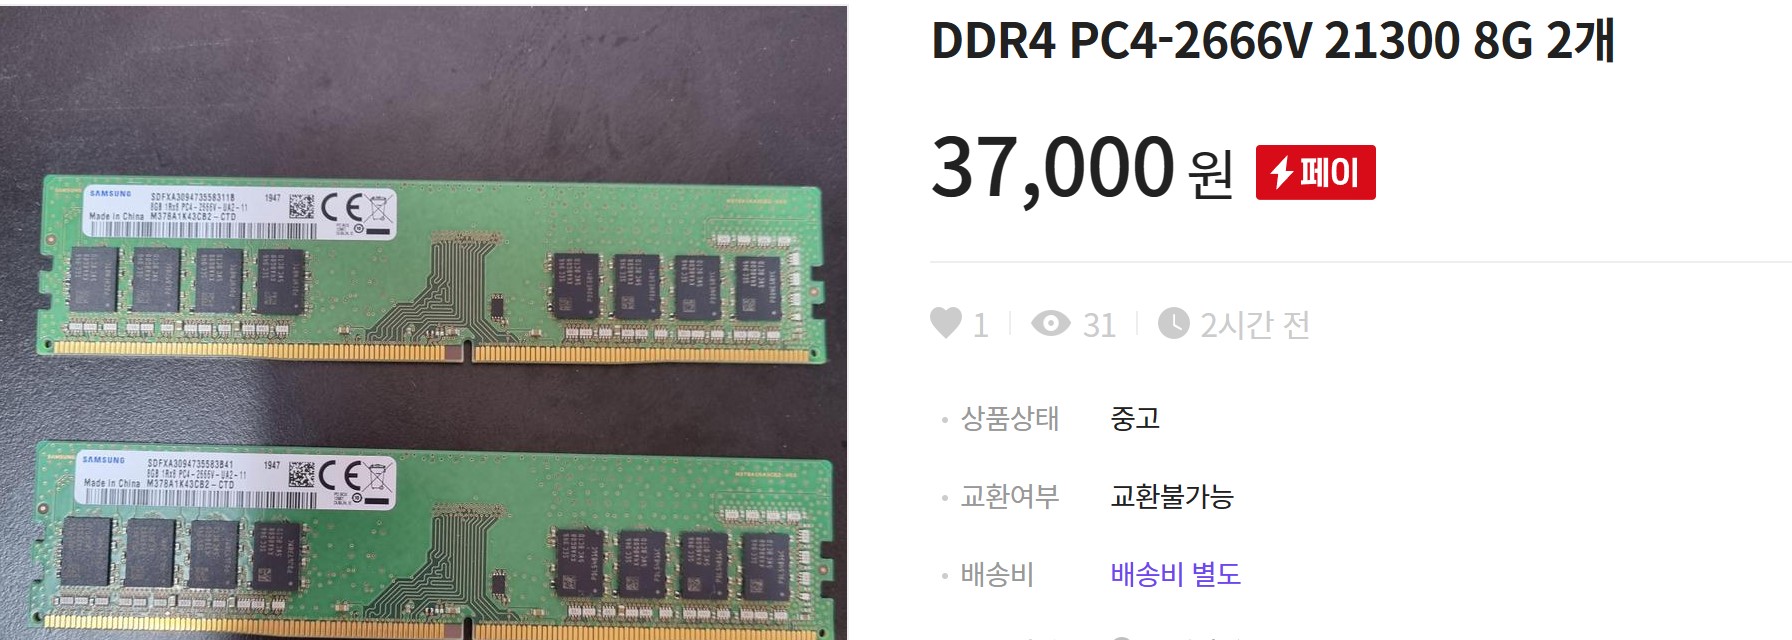Click the QR code on upper RAM label

[x=301, y=207]
